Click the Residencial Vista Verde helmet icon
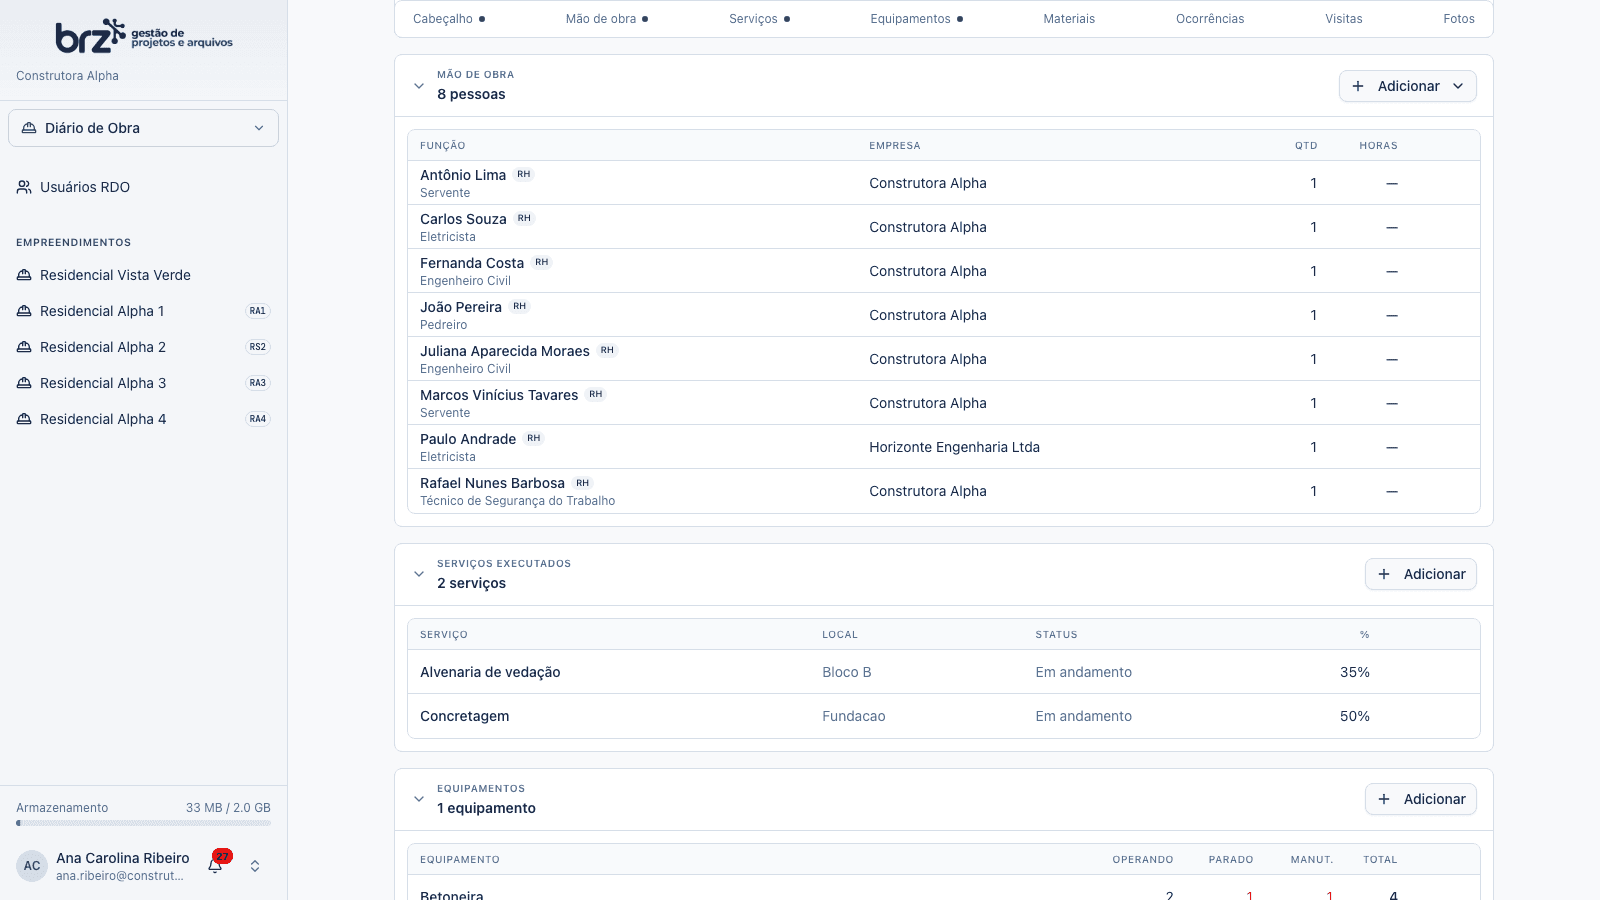This screenshot has height=900, width=1600. coord(24,275)
